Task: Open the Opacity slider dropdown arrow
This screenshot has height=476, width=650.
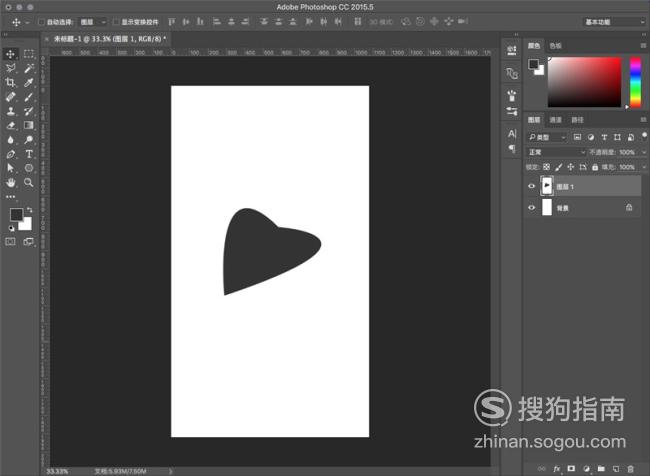Action: pos(644,152)
